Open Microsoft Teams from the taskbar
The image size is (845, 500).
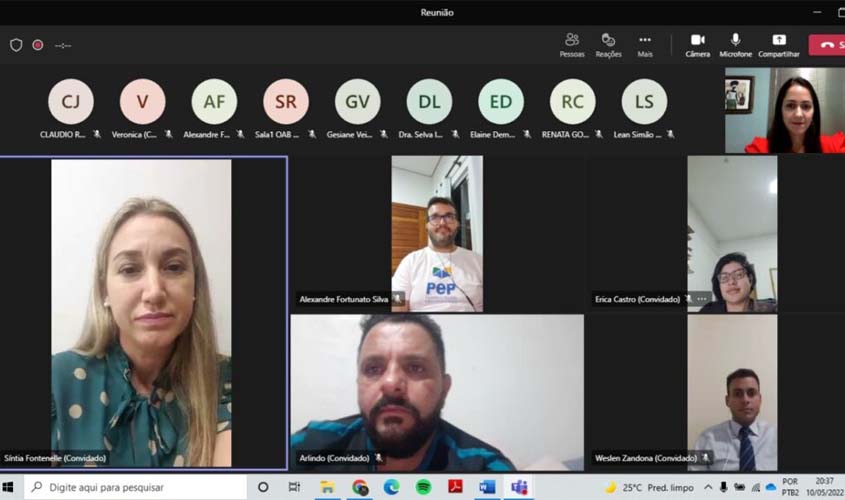tap(519, 487)
